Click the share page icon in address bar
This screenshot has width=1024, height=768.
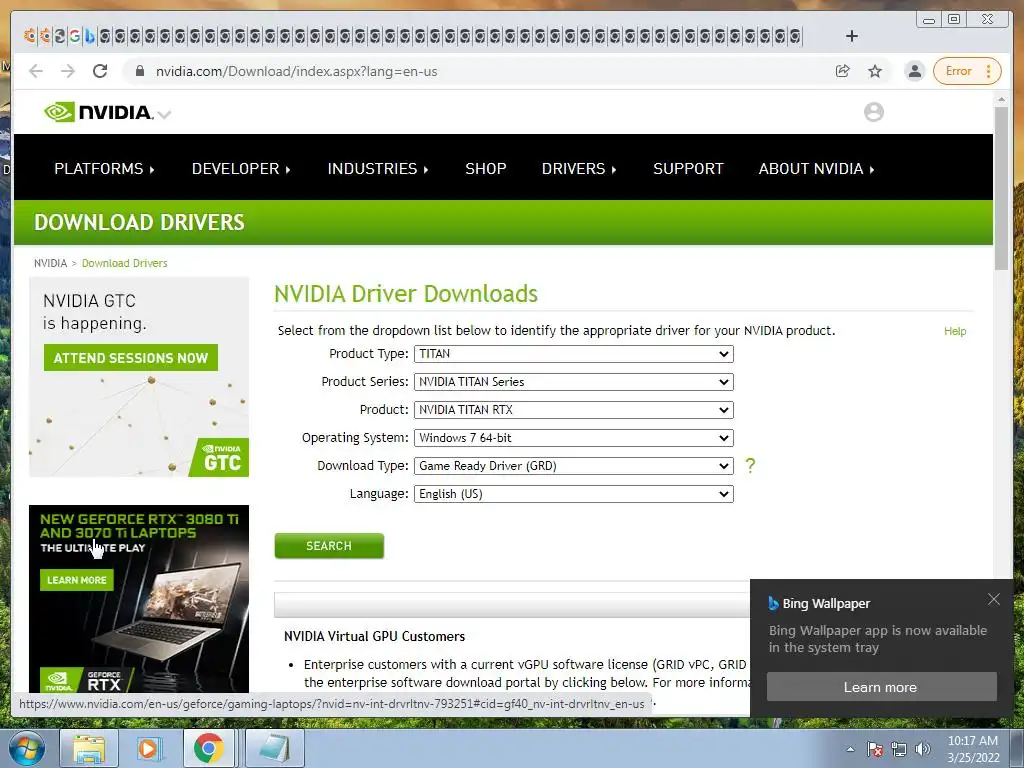(842, 71)
